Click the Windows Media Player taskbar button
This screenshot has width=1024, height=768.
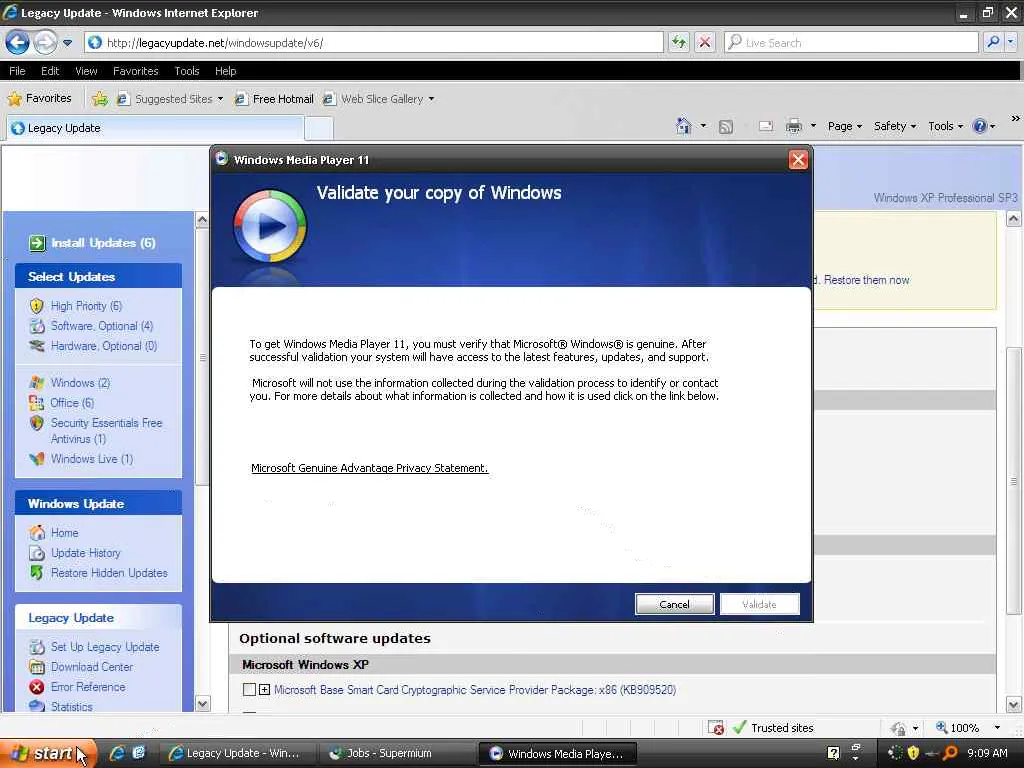[557, 754]
